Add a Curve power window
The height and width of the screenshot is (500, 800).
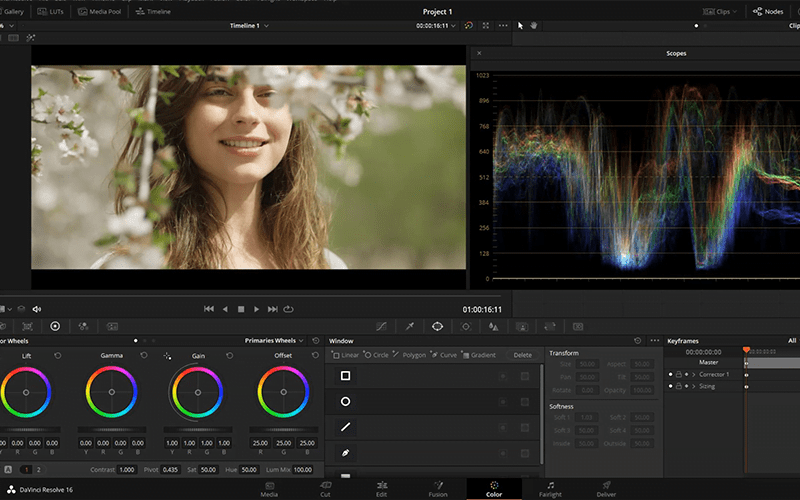tap(444, 355)
